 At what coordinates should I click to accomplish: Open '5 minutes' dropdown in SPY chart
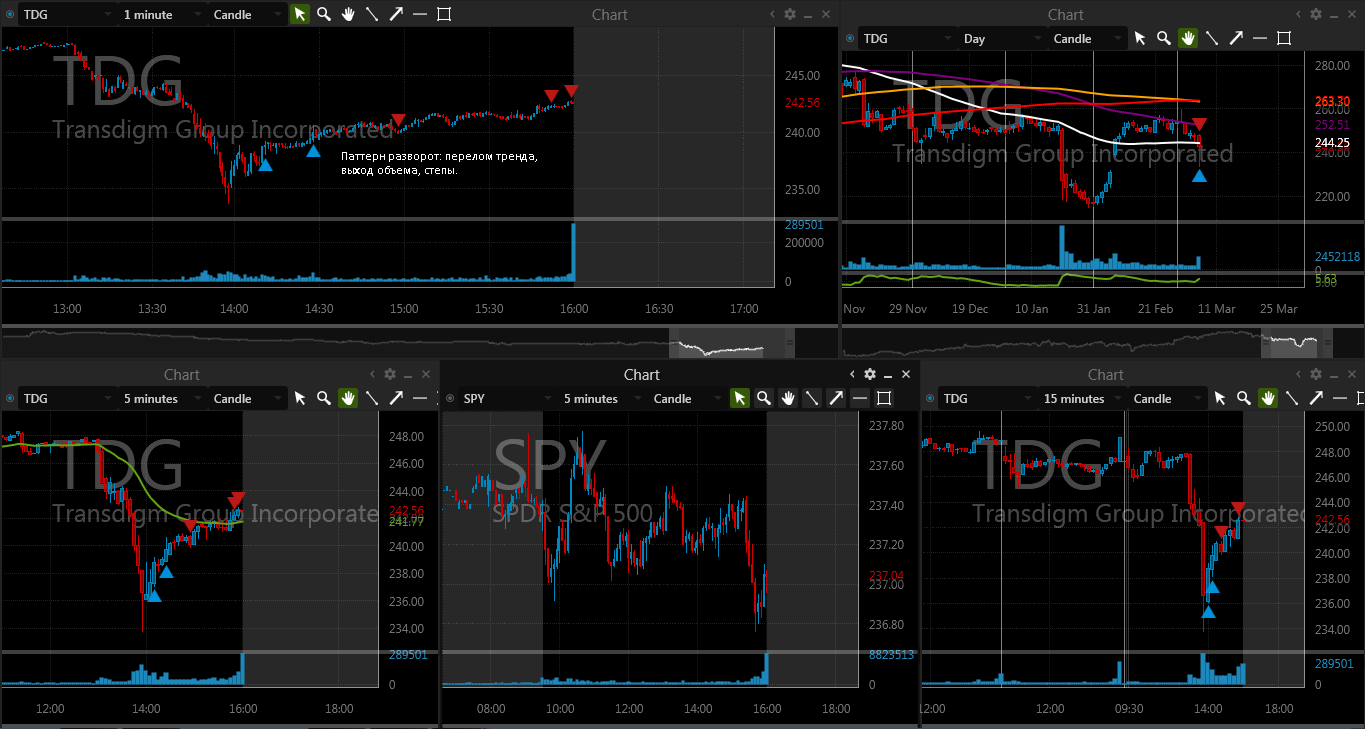click(x=604, y=398)
